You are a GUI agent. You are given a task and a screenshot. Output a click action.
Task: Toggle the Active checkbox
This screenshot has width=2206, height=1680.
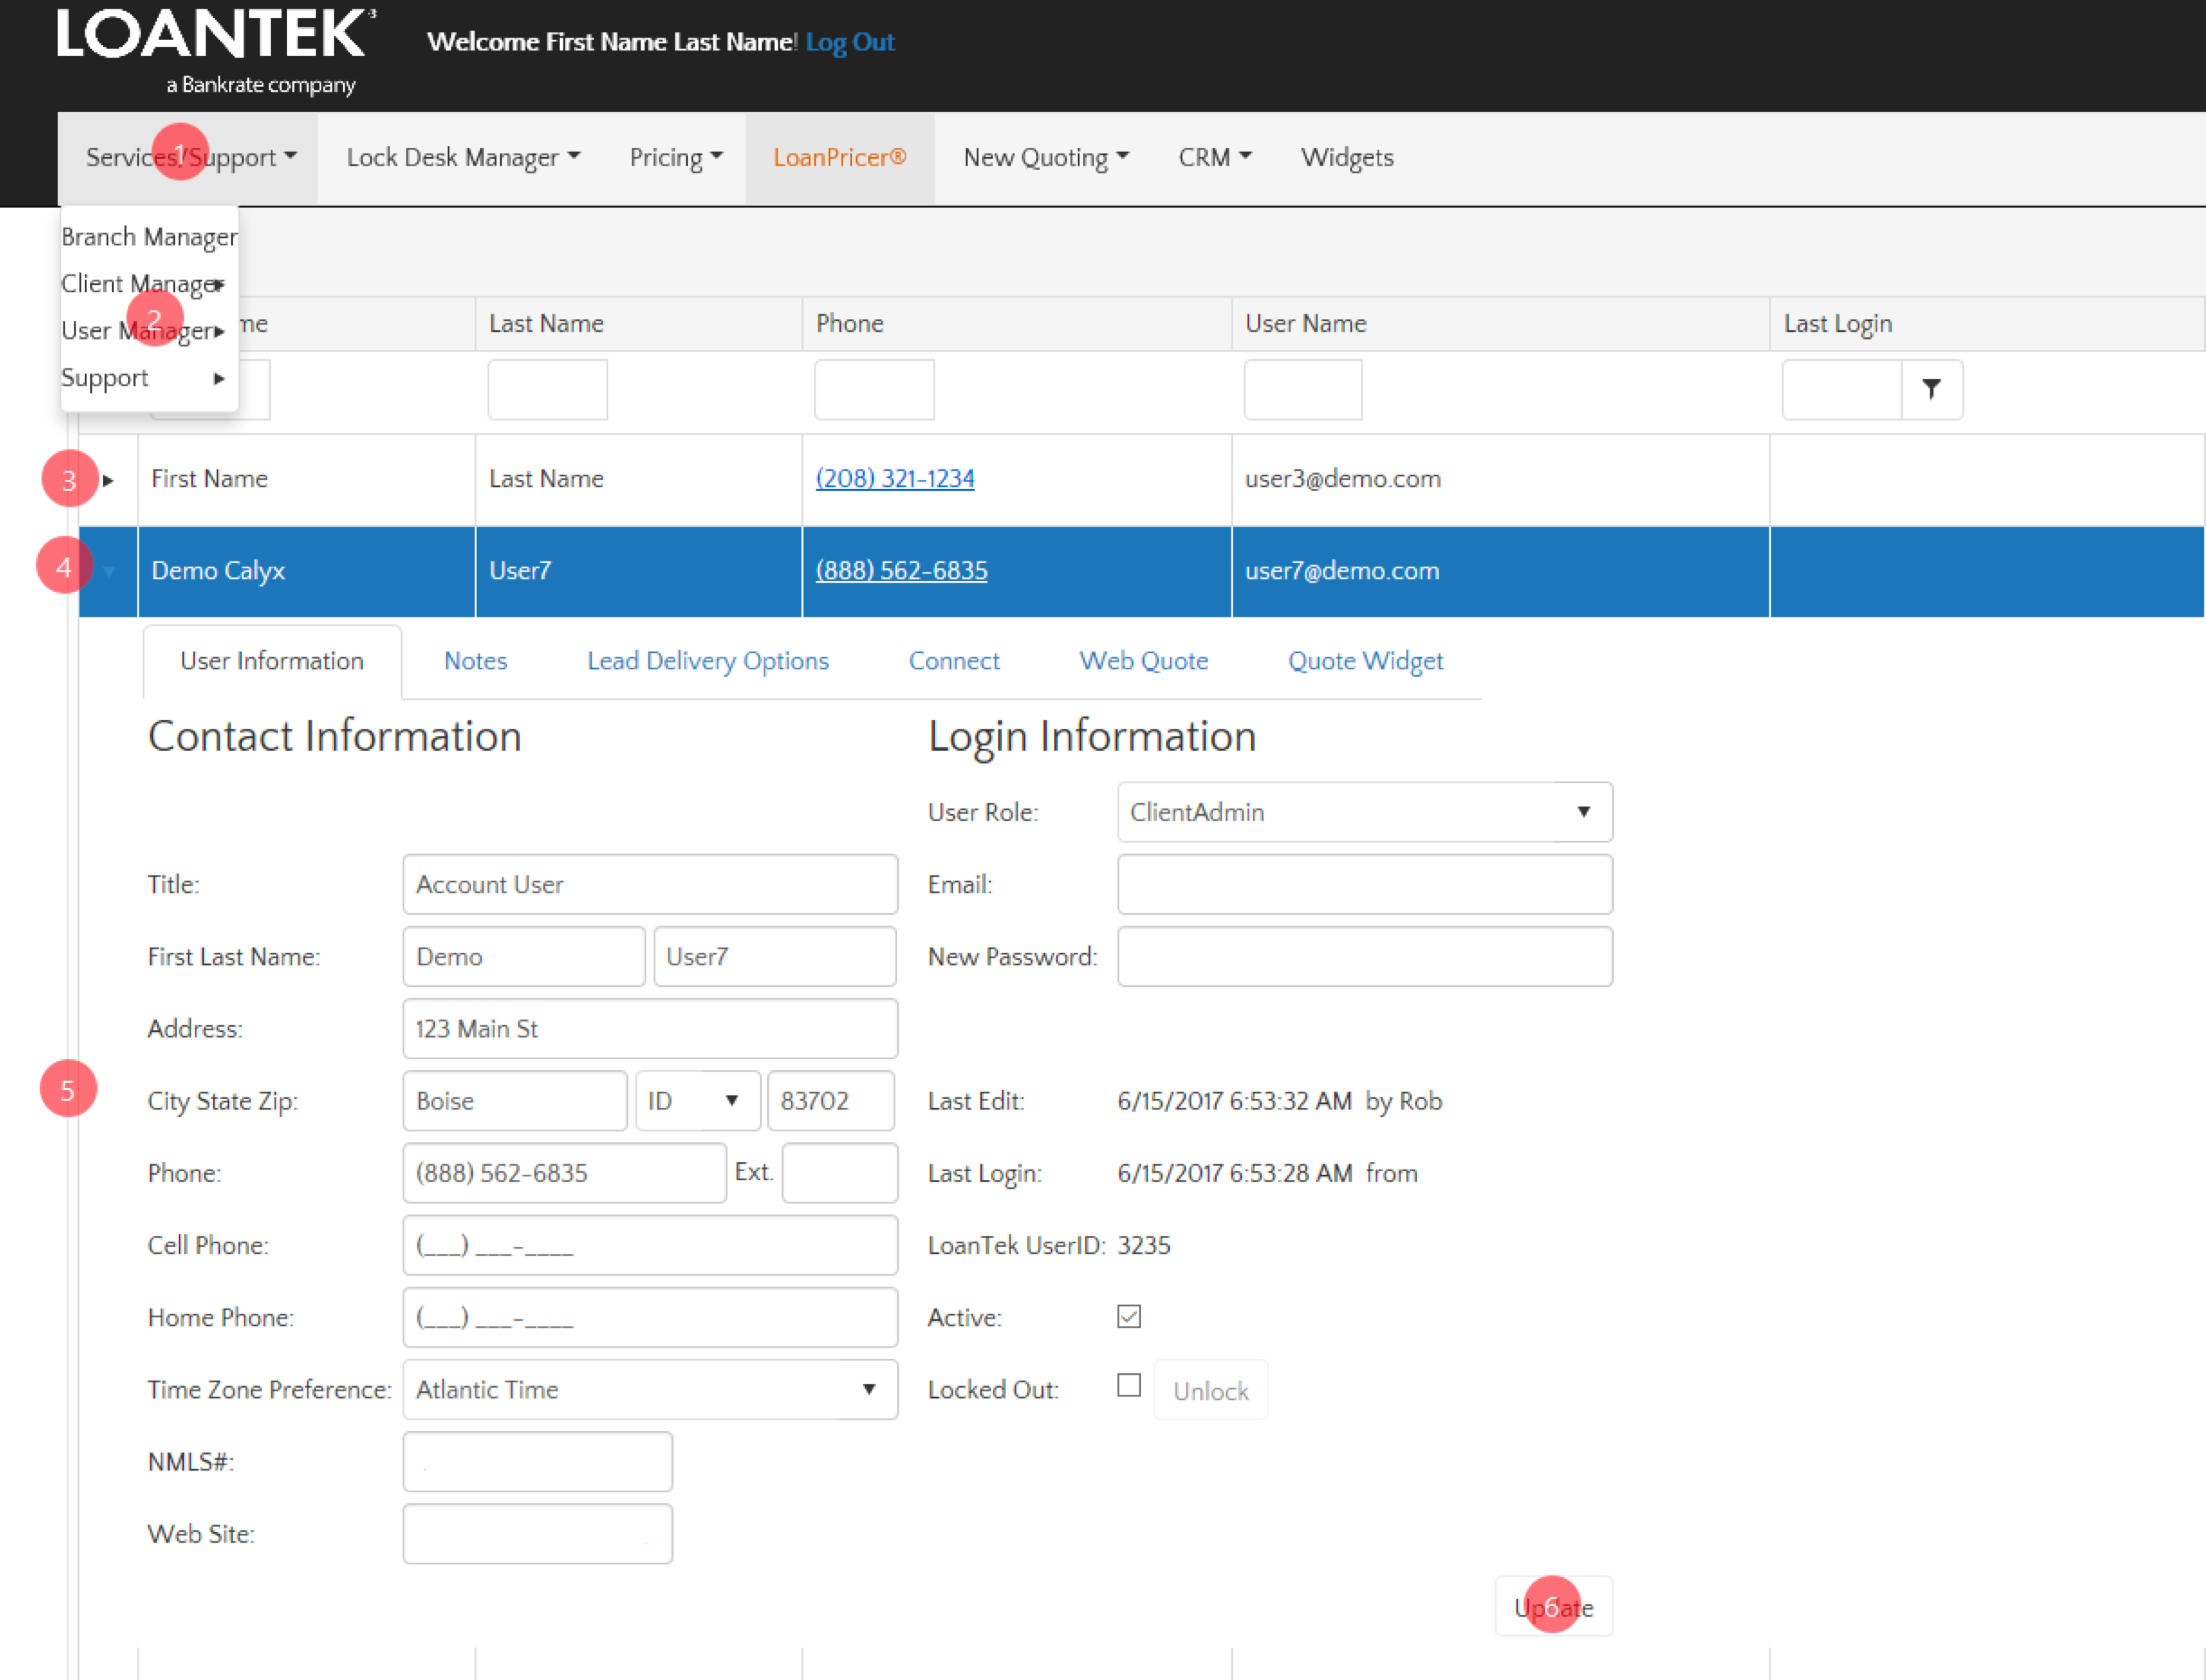1128,1316
